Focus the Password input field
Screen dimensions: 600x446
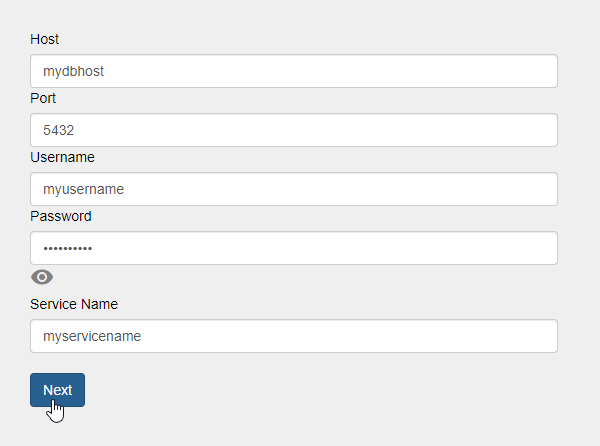293,248
